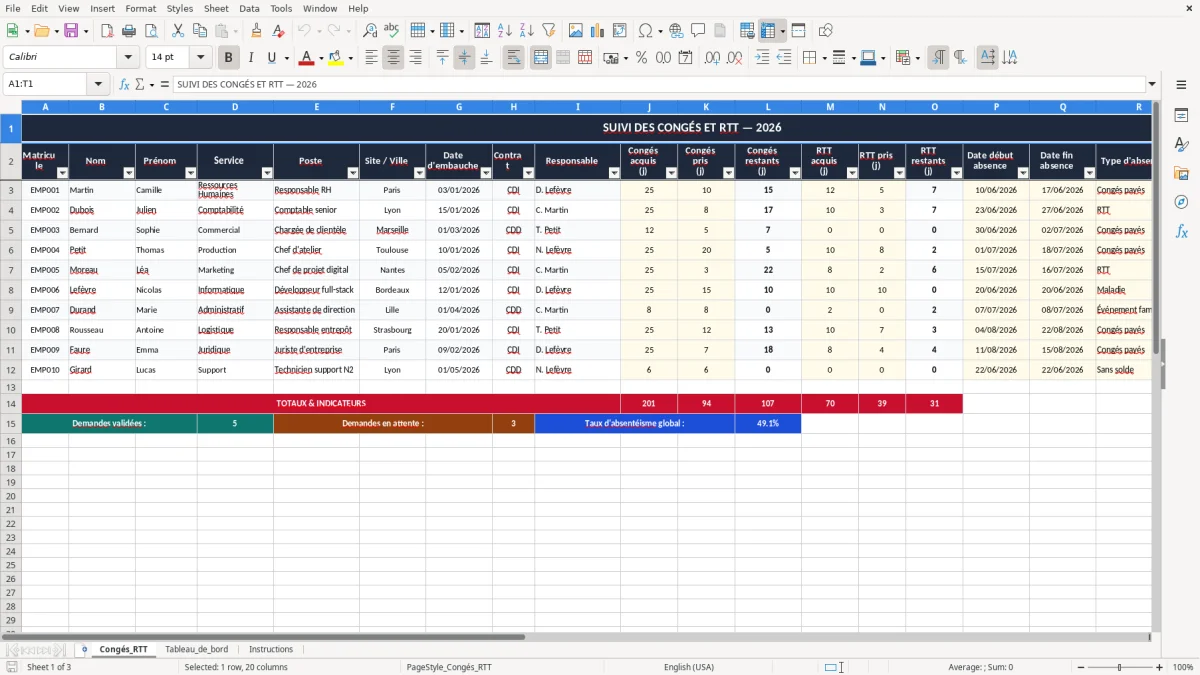Screen dimensions: 1200x675
Task: Click the Open folder icon
Action: (x=40, y=31)
